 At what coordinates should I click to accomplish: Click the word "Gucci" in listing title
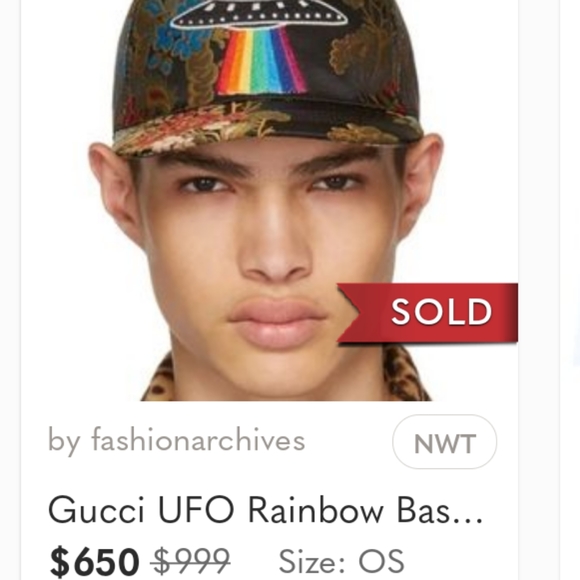point(96,510)
